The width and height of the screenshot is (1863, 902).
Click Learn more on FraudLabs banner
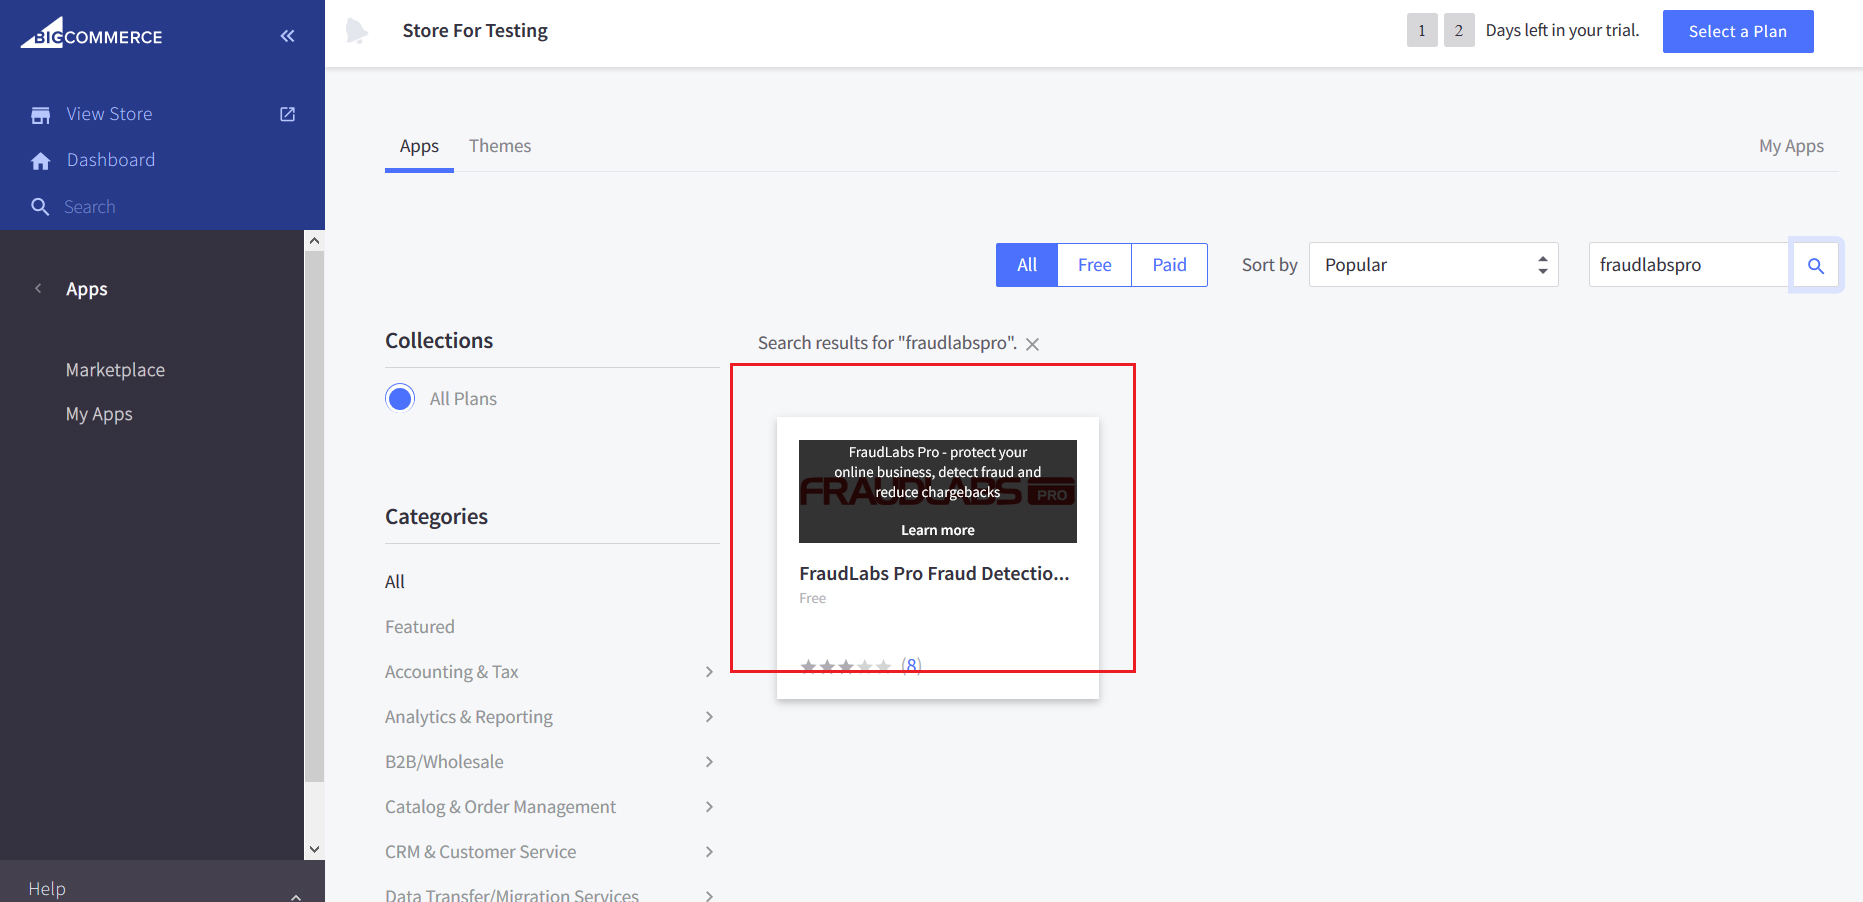(937, 530)
